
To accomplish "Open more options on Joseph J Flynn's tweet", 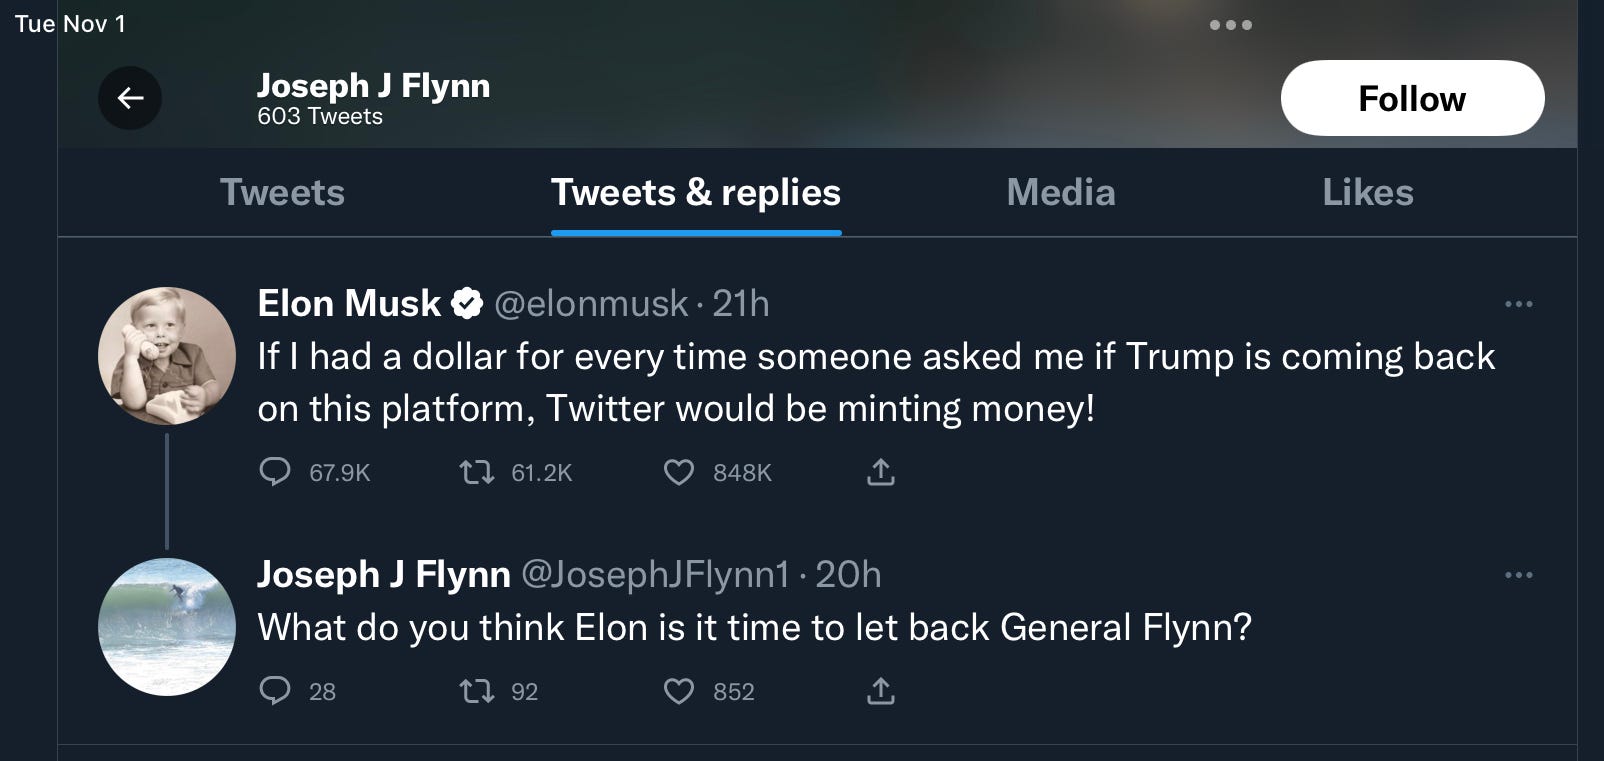I will pyautogui.click(x=1518, y=575).
